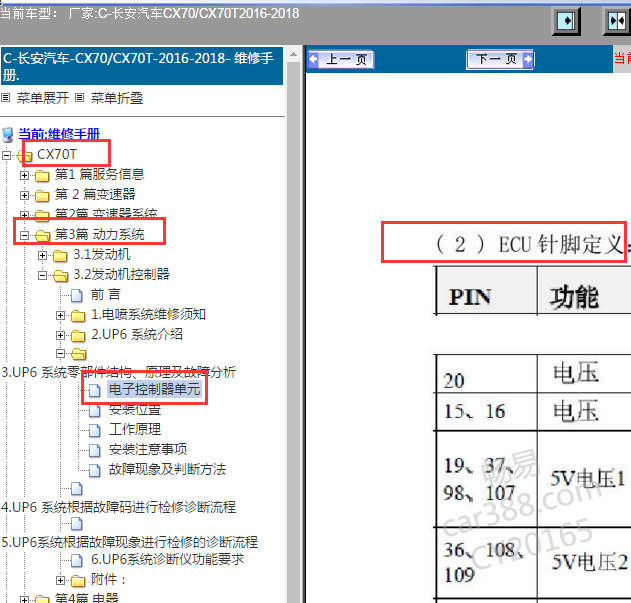Click folder icon of 3.1发动机
The image size is (631, 603).
pos(60,256)
